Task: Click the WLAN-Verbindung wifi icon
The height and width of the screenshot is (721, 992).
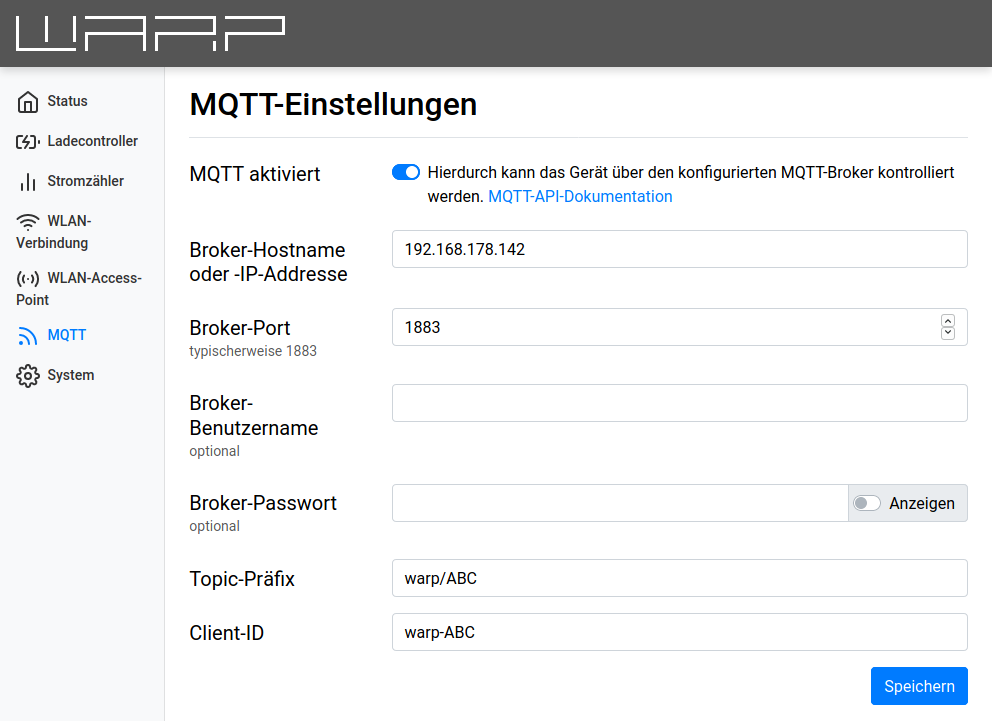Action: 28,220
